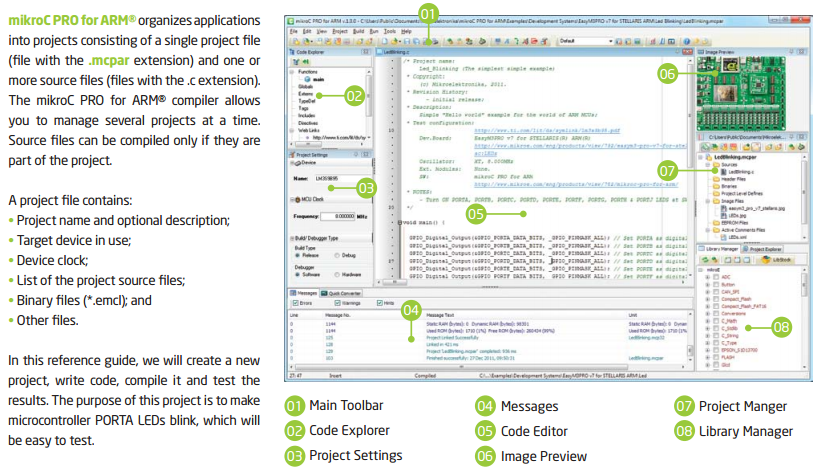The height and width of the screenshot is (472, 818).
Task: Click the device Name field LM3S9B95
Action: (x=343, y=178)
